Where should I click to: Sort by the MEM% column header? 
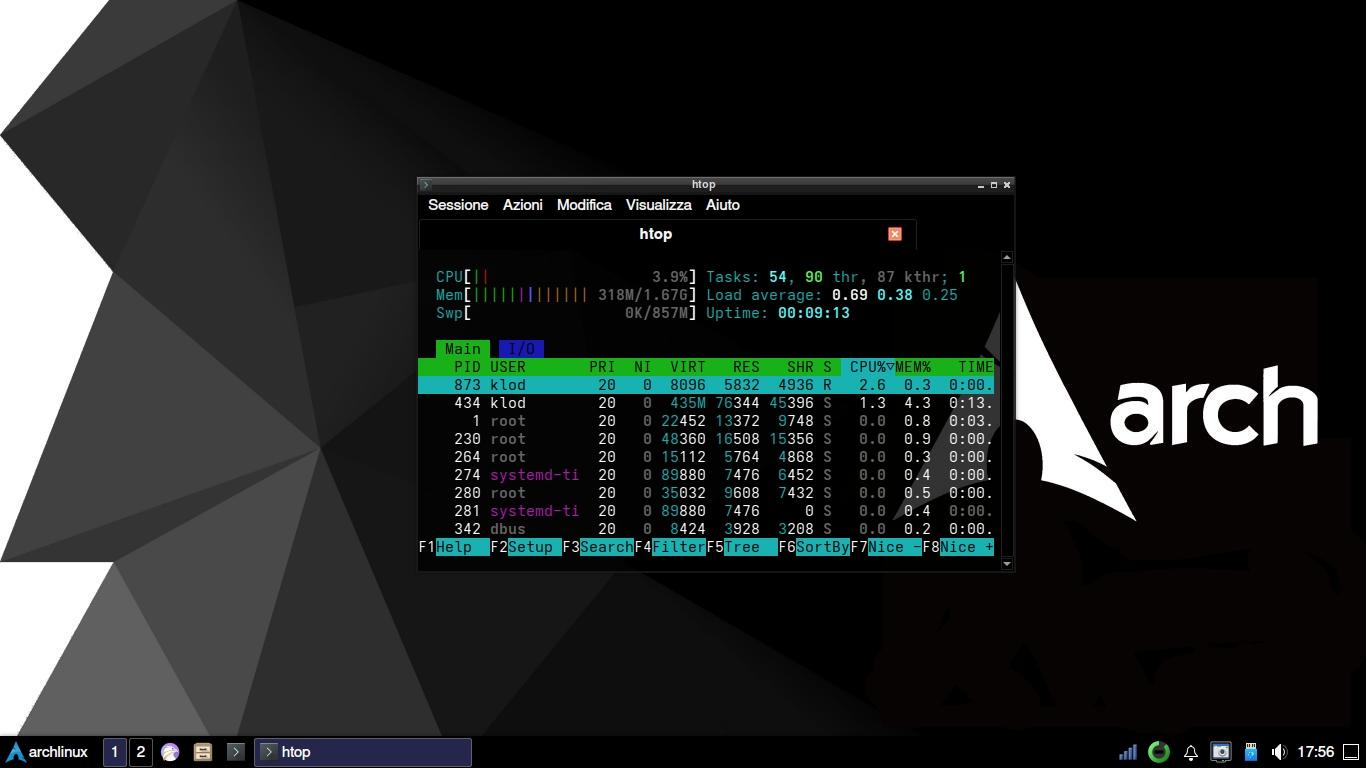(x=913, y=367)
